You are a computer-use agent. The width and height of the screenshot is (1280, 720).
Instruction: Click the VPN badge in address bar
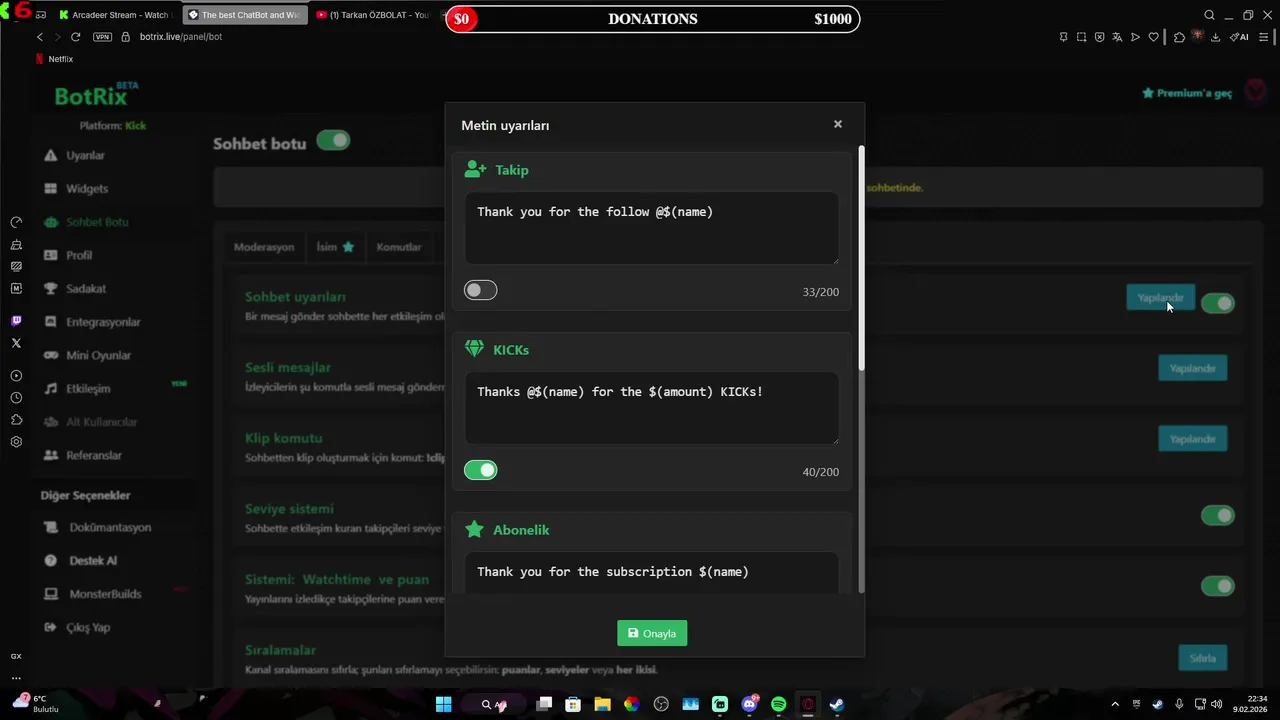tap(102, 37)
